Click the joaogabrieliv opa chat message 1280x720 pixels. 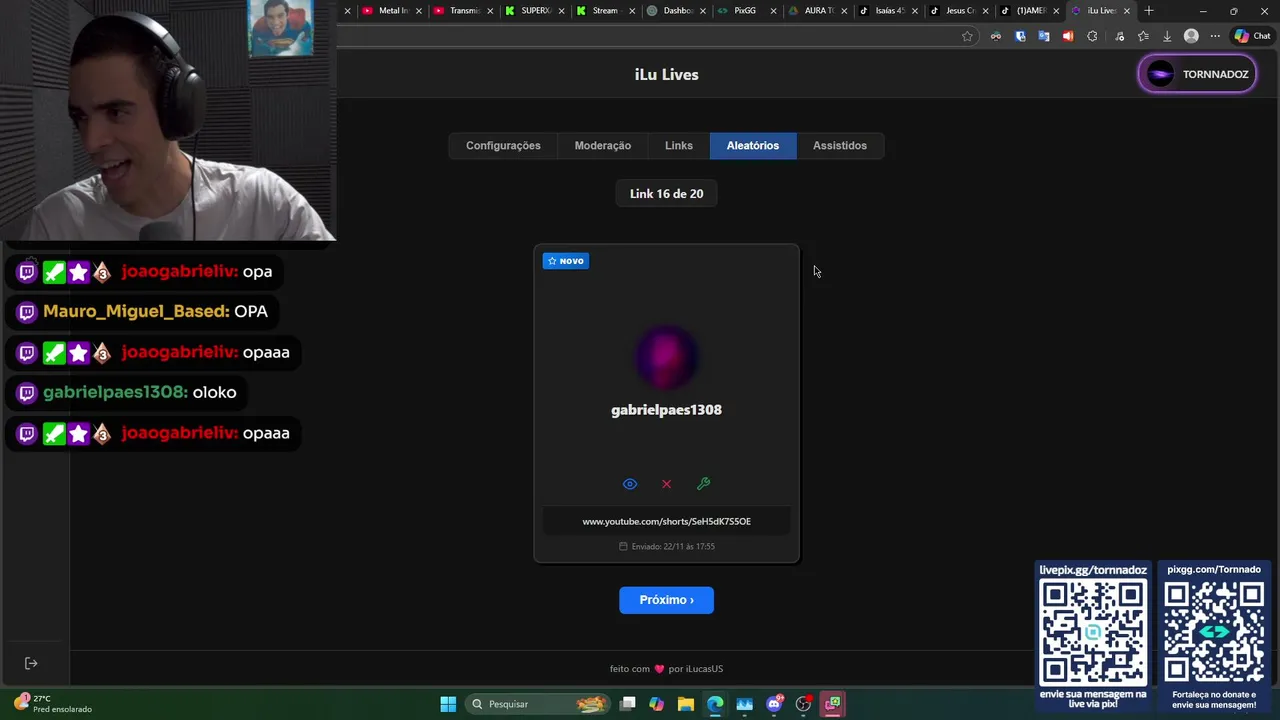click(145, 272)
